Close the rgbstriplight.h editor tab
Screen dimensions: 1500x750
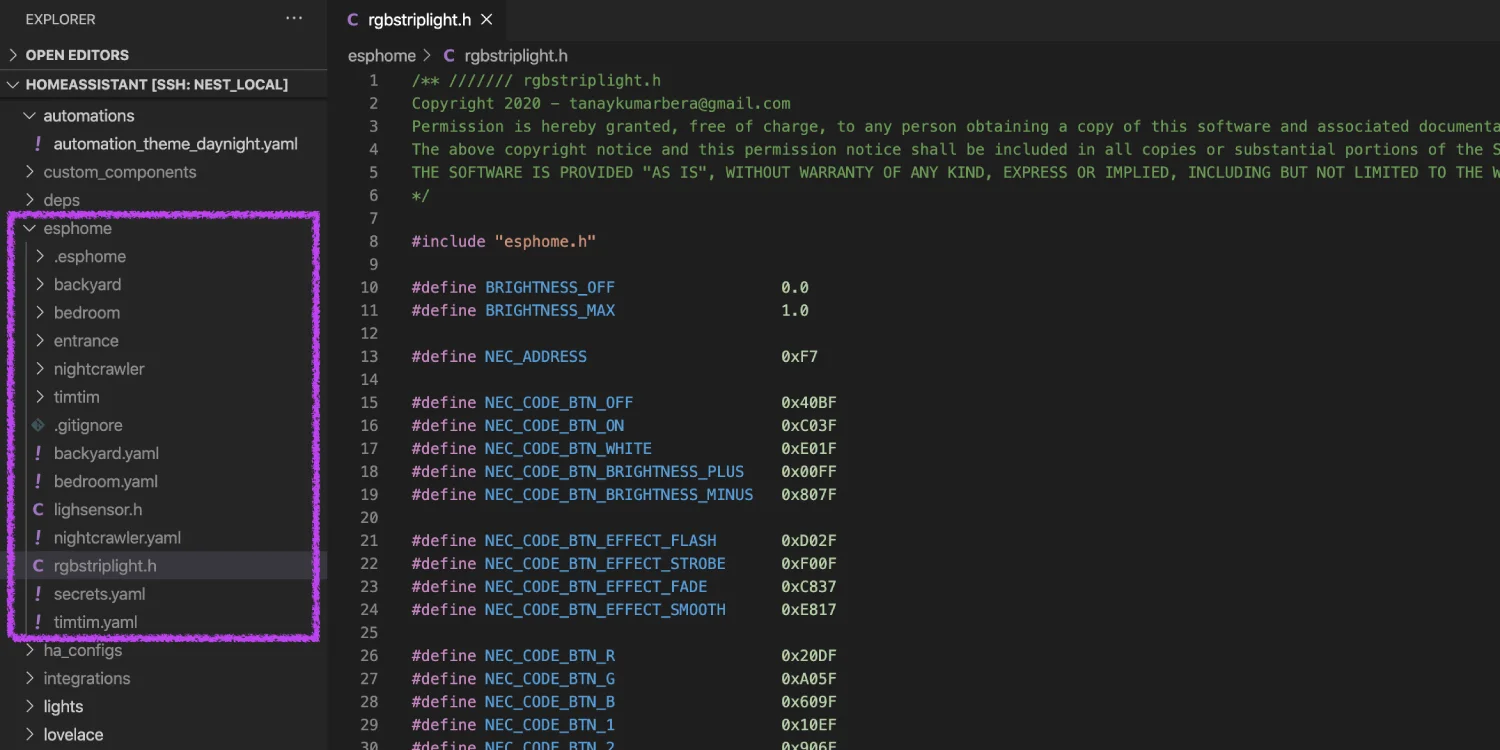pyautogui.click(x=487, y=20)
